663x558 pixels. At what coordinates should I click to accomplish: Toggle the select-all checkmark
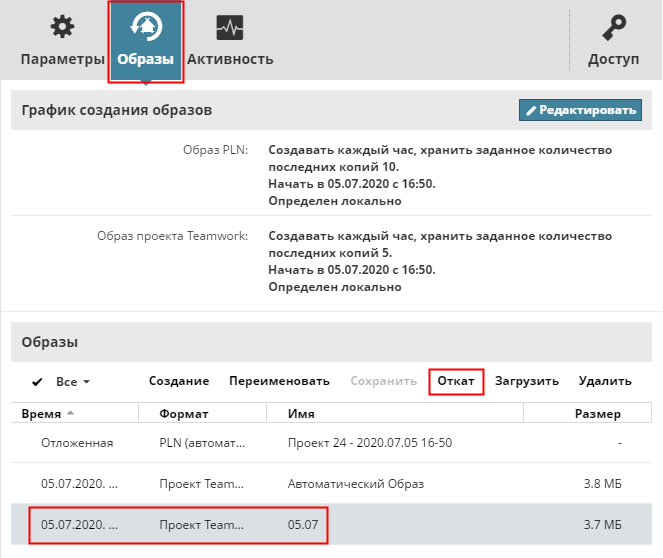pos(38,381)
